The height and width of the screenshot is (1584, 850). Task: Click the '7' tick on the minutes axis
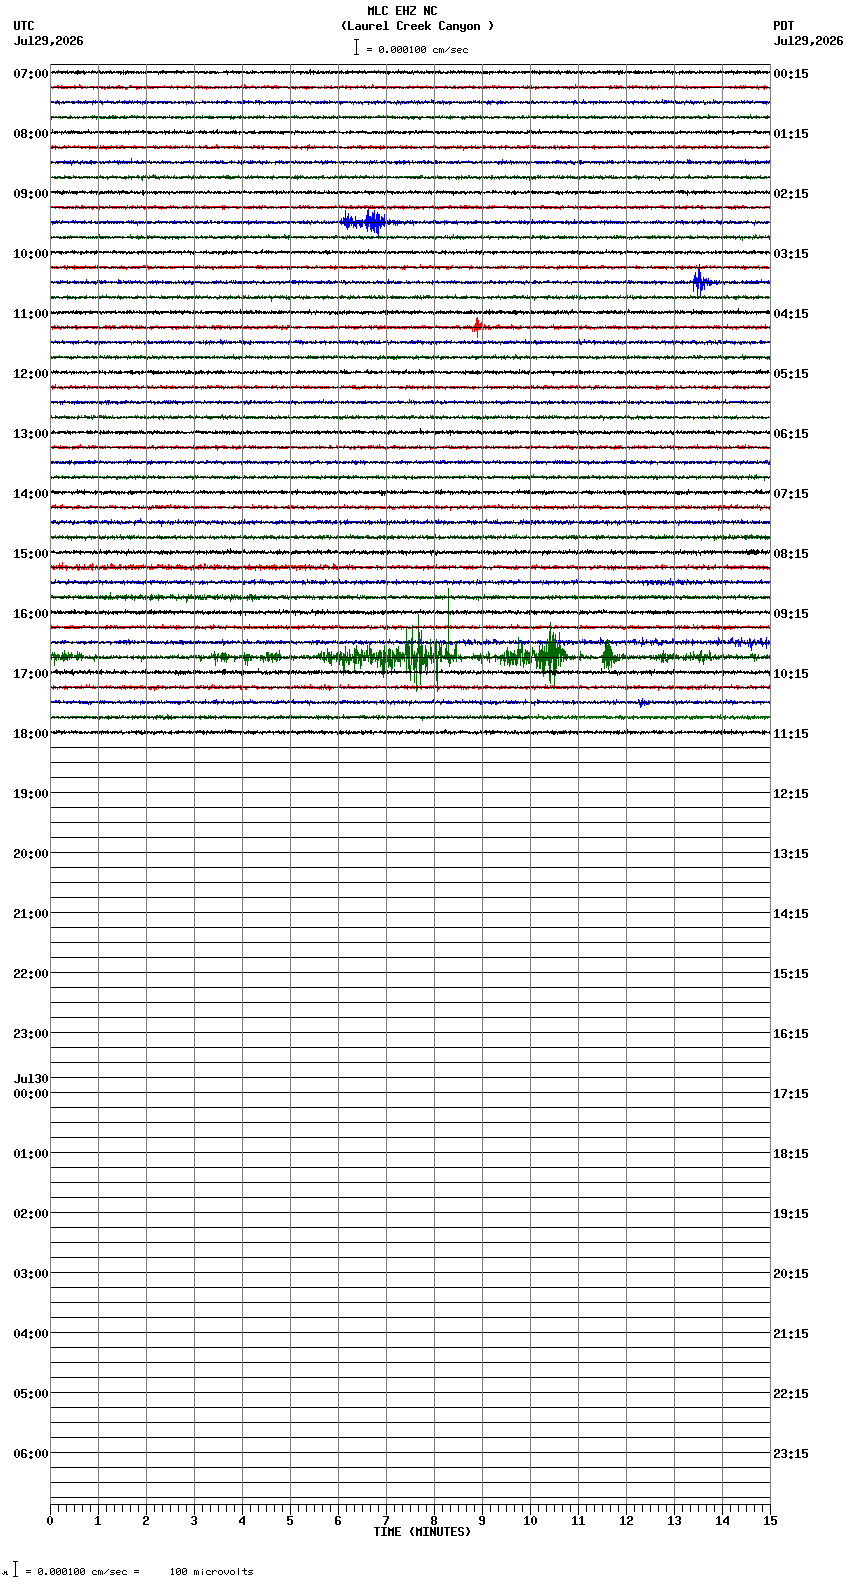coord(386,1521)
